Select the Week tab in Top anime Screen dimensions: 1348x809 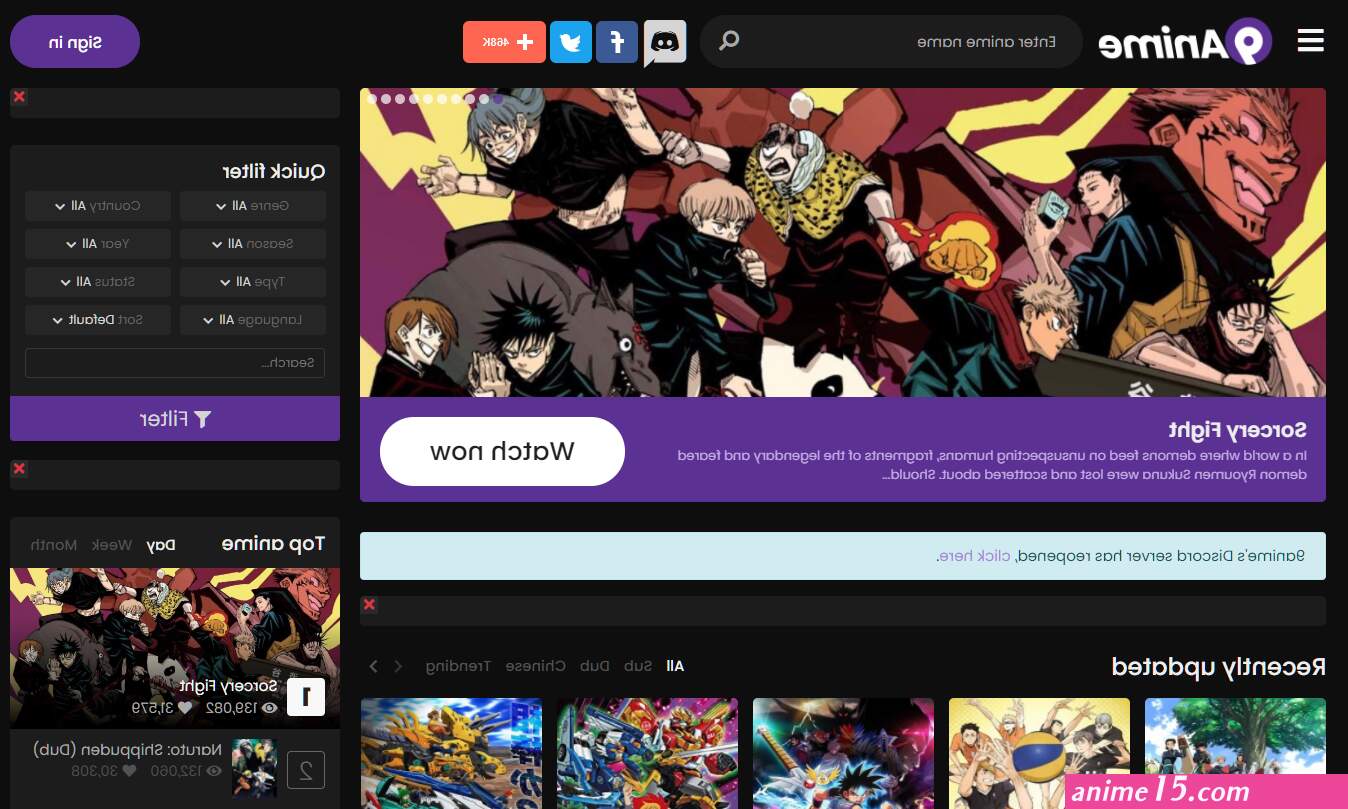tap(112, 545)
